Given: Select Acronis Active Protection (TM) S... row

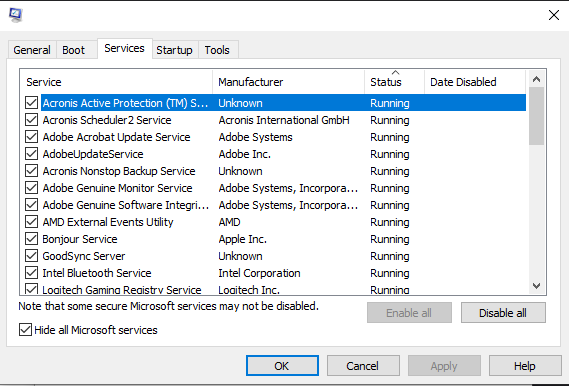Looking at the screenshot, I should pyautogui.click(x=283, y=103).
